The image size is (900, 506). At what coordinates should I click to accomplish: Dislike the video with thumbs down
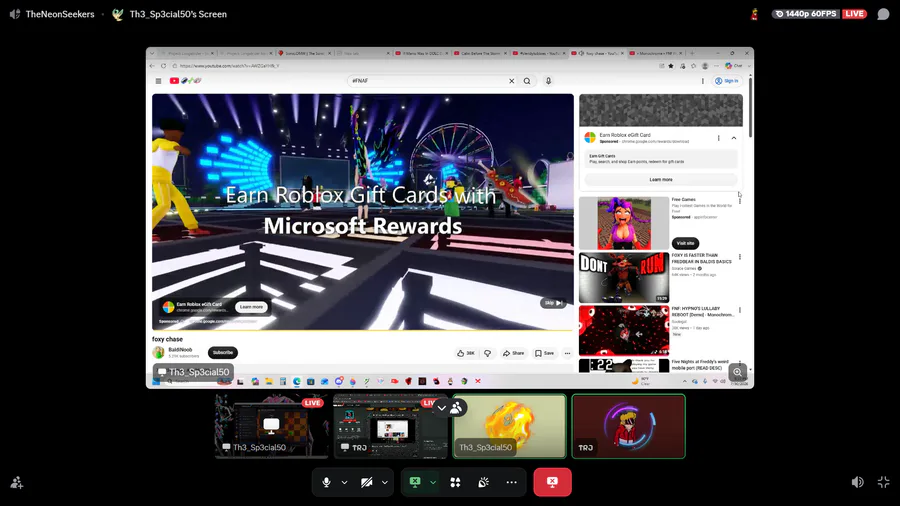(487, 353)
